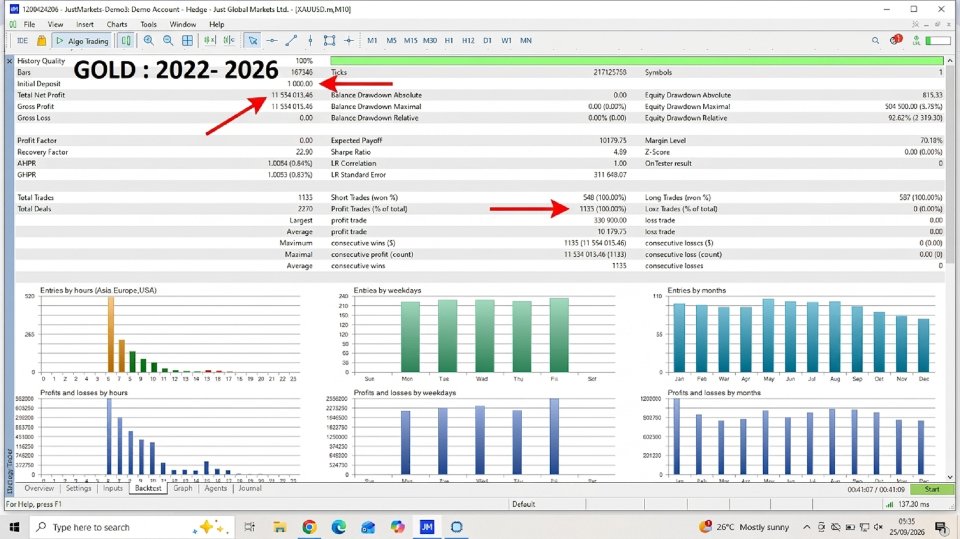The image size is (960, 539).
Task: Show hidden tray icons chevron
Action: tap(806, 527)
